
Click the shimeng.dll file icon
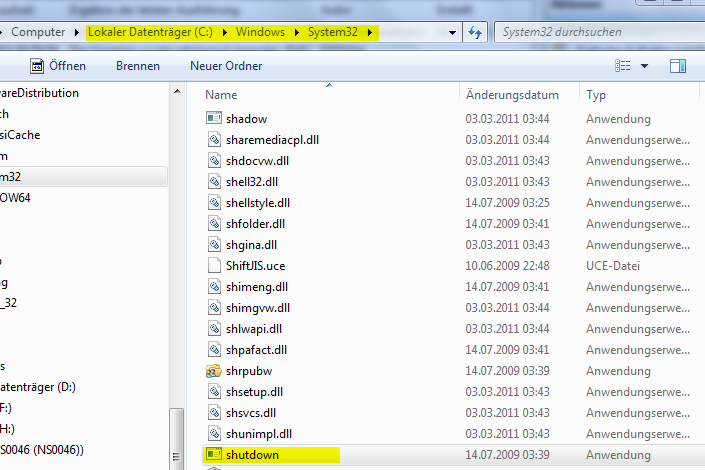pyautogui.click(x=214, y=286)
